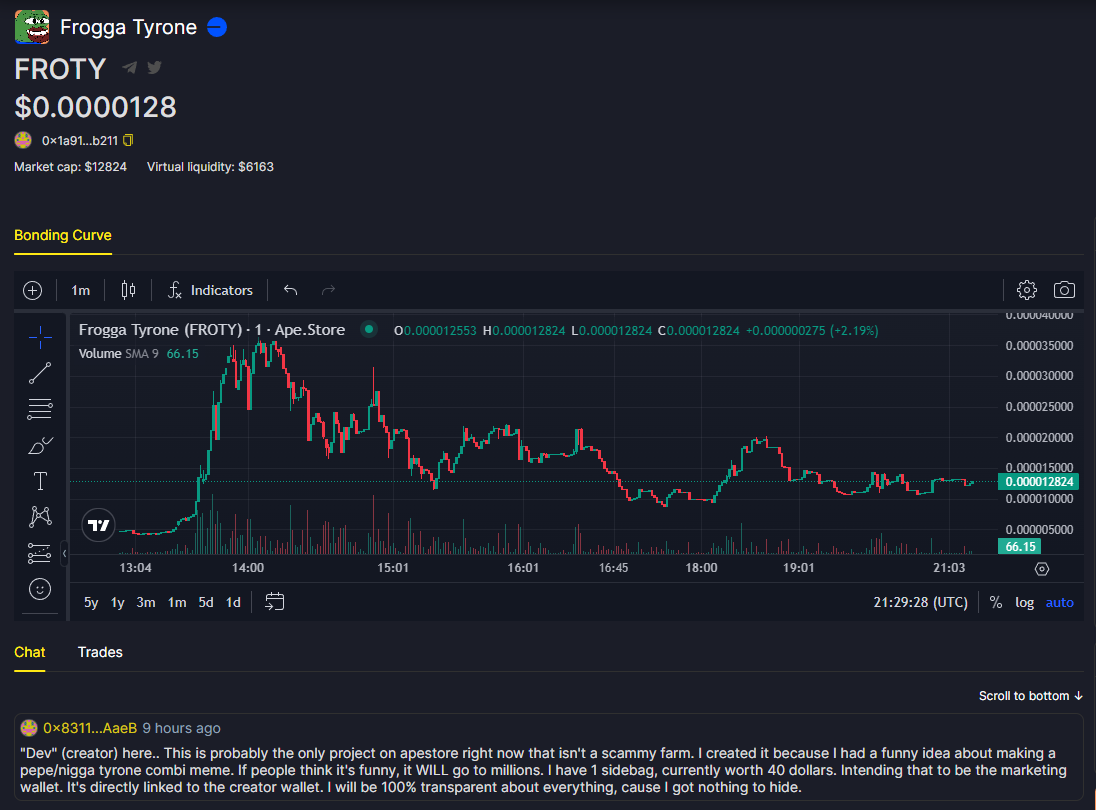The width and height of the screenshot is (1096, 810).
Task: Click the Market cap: $12824 value
Action: pyautogui.click(x=71, y=167)
